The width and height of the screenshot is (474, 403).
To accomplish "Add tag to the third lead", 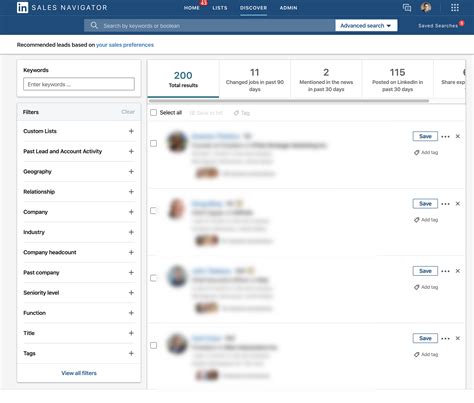I will [x=426, y=287].
